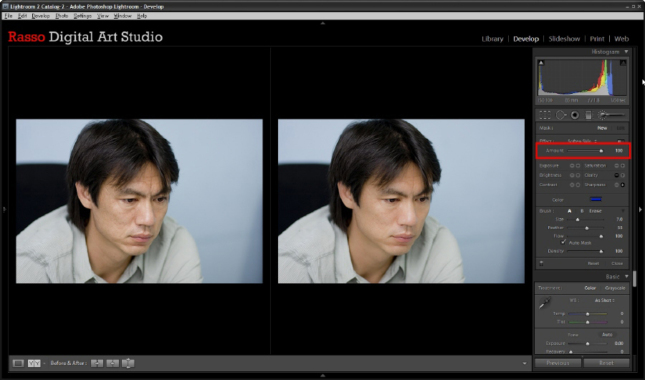Collapse the Basic panel
The image size is (645, 380).
[x=626, y=276]
